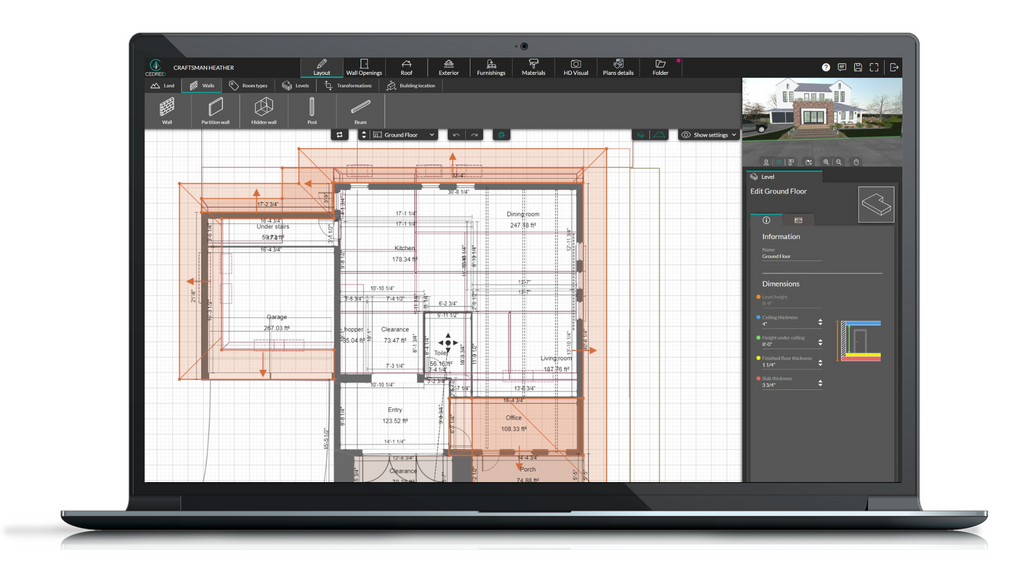Open the Materials step
This screenshot has height=576, width=1024.
534,67
